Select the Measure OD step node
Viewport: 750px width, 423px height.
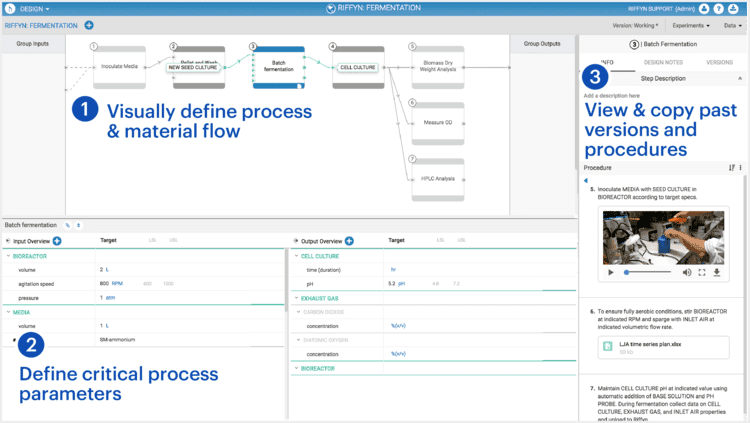[438, 123]
